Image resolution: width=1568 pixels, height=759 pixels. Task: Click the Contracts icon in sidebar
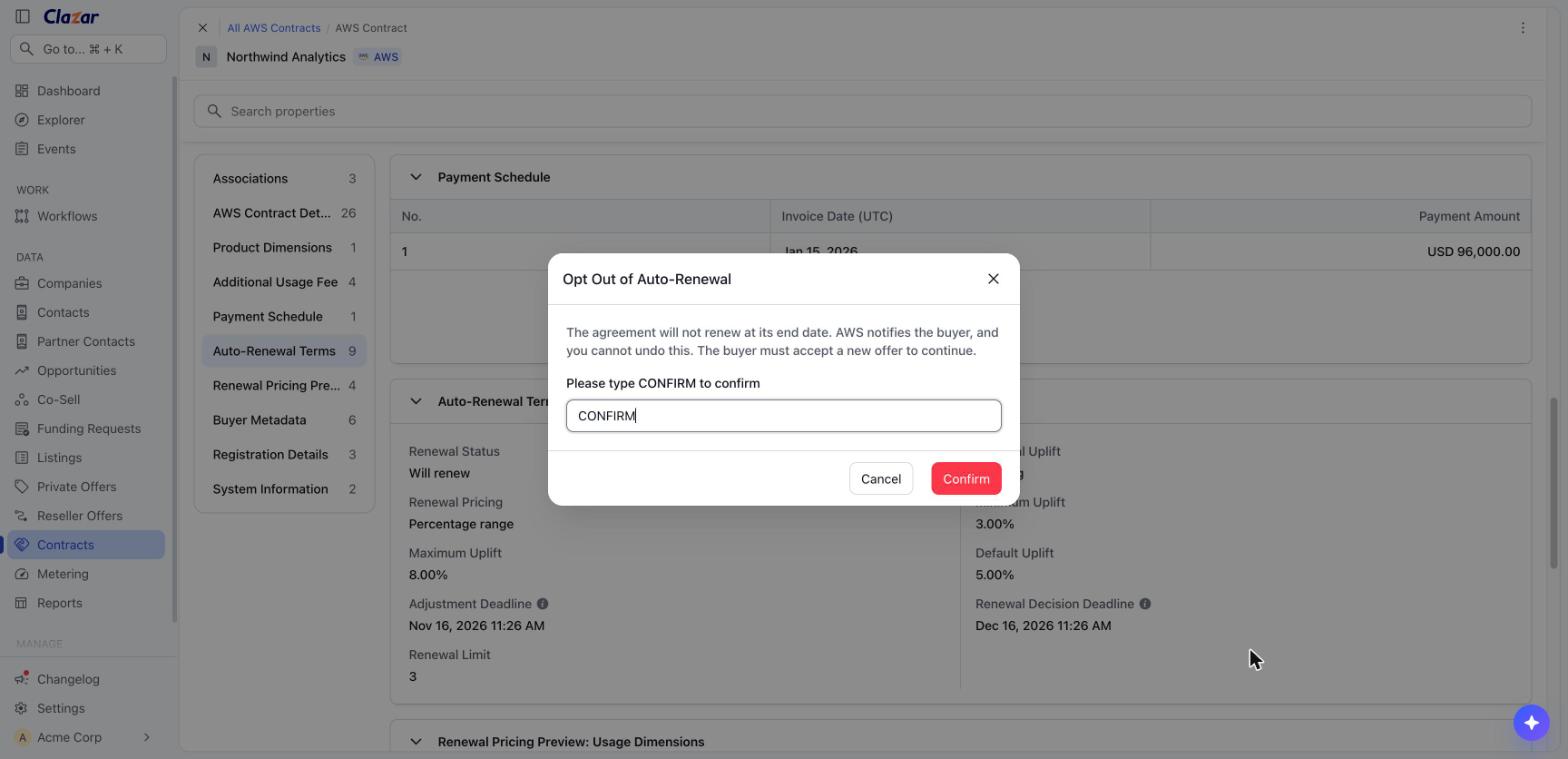22,544
